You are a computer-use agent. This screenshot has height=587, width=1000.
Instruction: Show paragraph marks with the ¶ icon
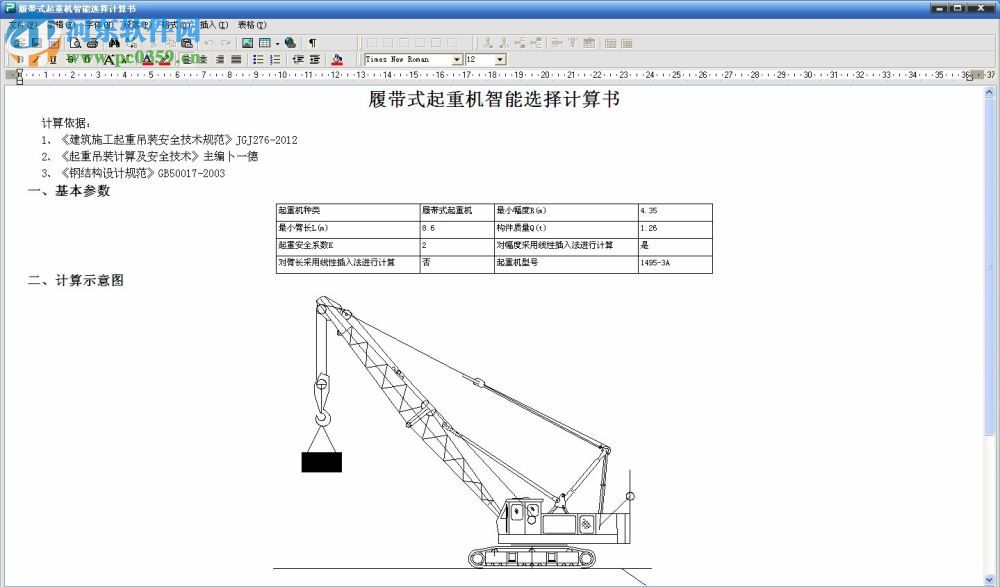(313, 42)
